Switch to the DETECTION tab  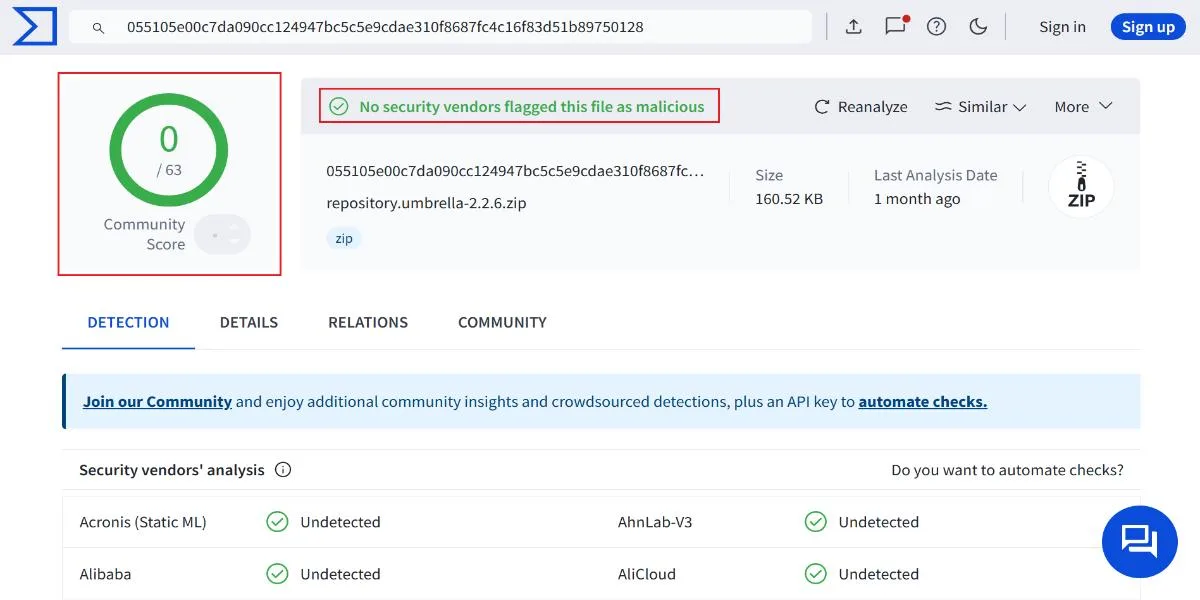click(x=128, y=322)
